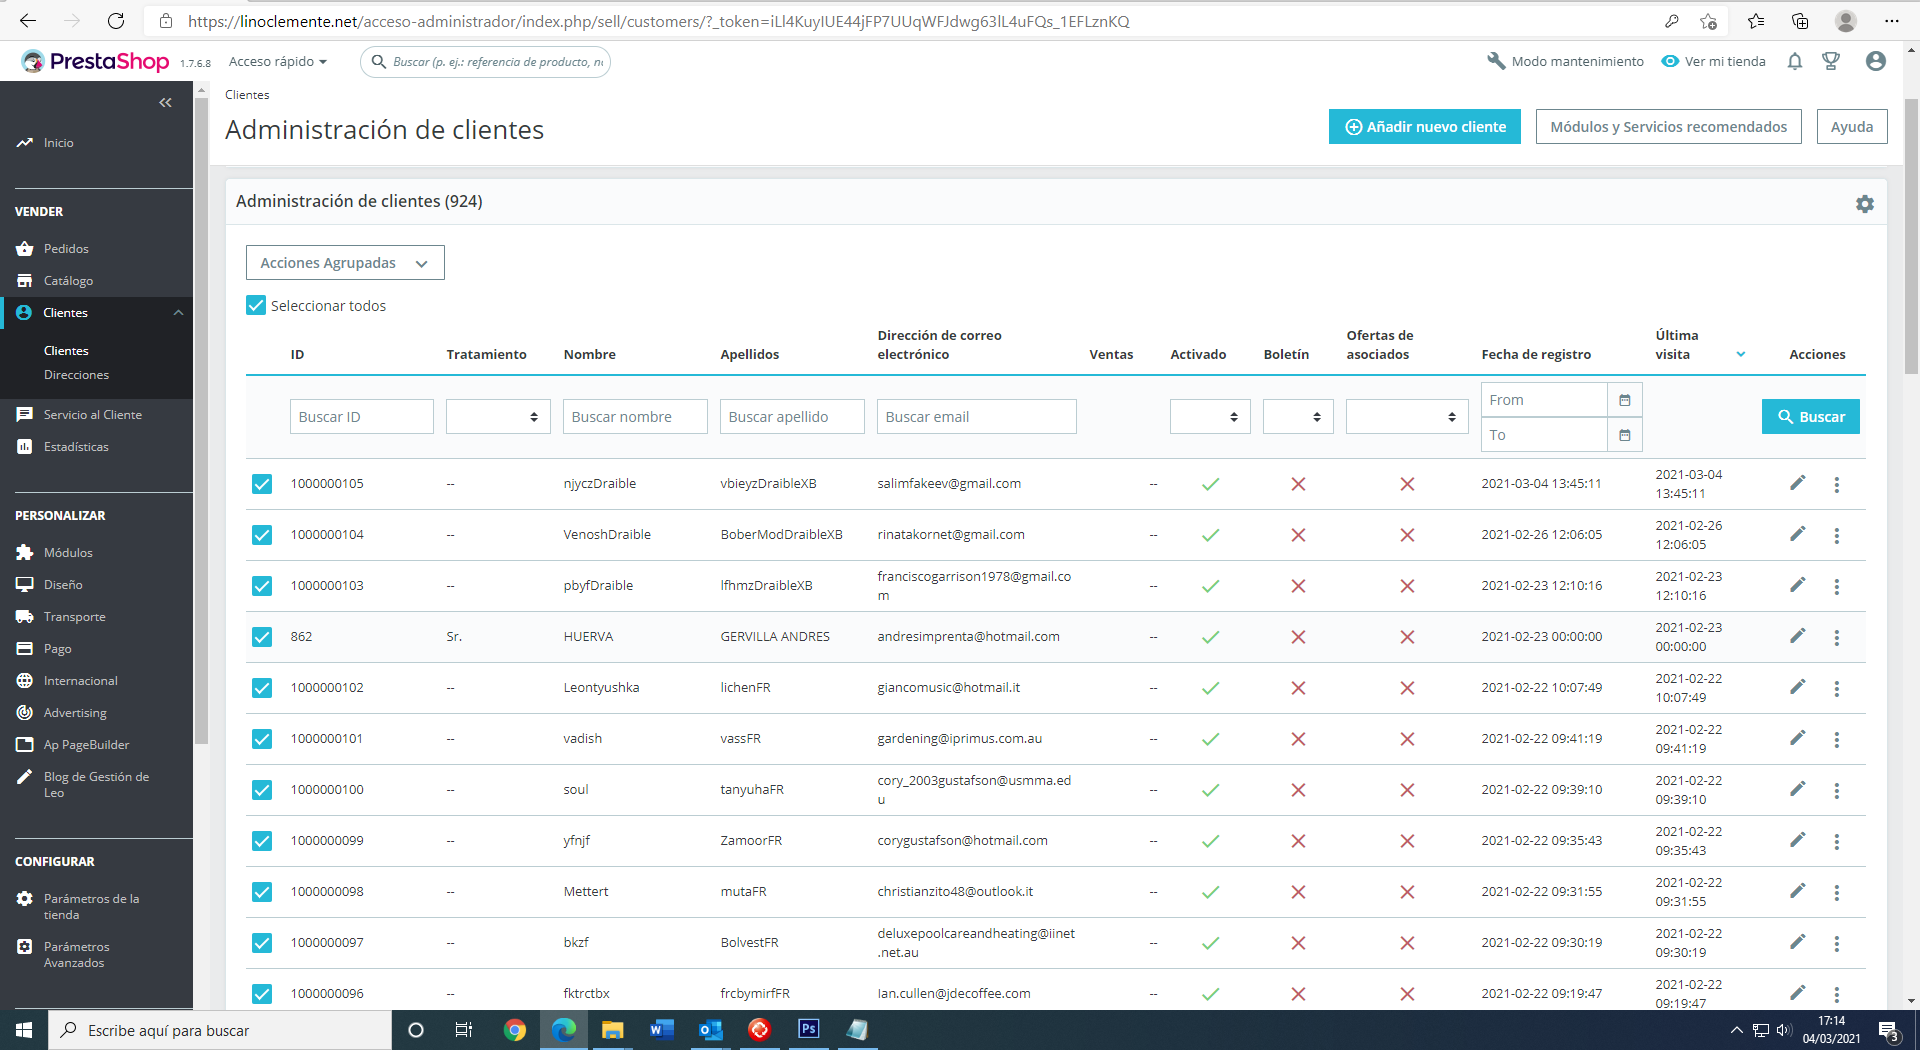Image resolution: width=1920 pixels, height=1050 pixels.
Task: Open Photoshop from the Windows taskbar
Action: [808, 1029]
